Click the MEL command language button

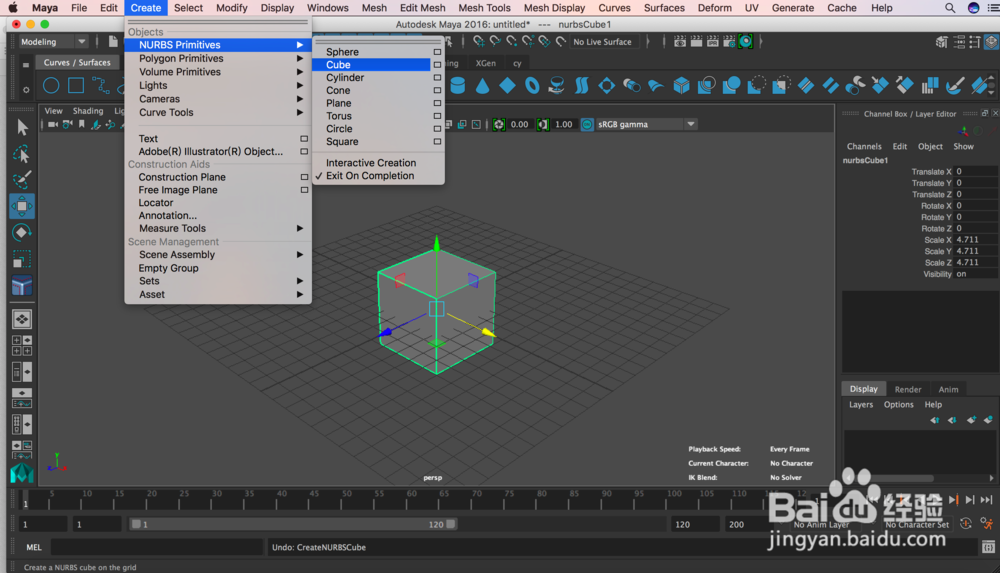pyautogui.click(x=34, y=547)
